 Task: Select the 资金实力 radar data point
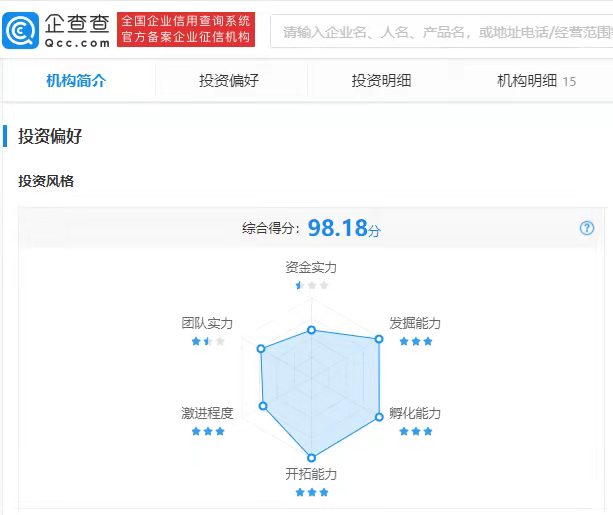tap(311, 330)
